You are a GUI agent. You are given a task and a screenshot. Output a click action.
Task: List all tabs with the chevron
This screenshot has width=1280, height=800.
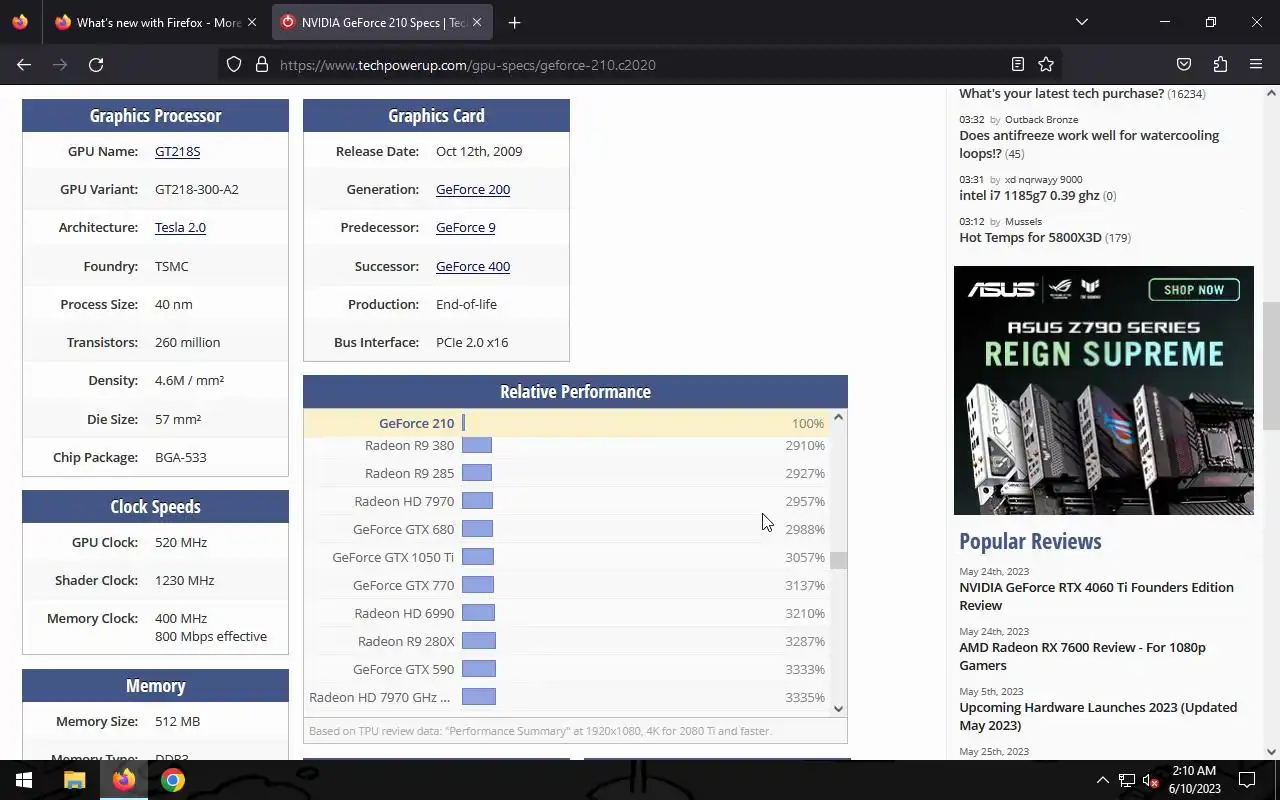tap(1081, 22)
